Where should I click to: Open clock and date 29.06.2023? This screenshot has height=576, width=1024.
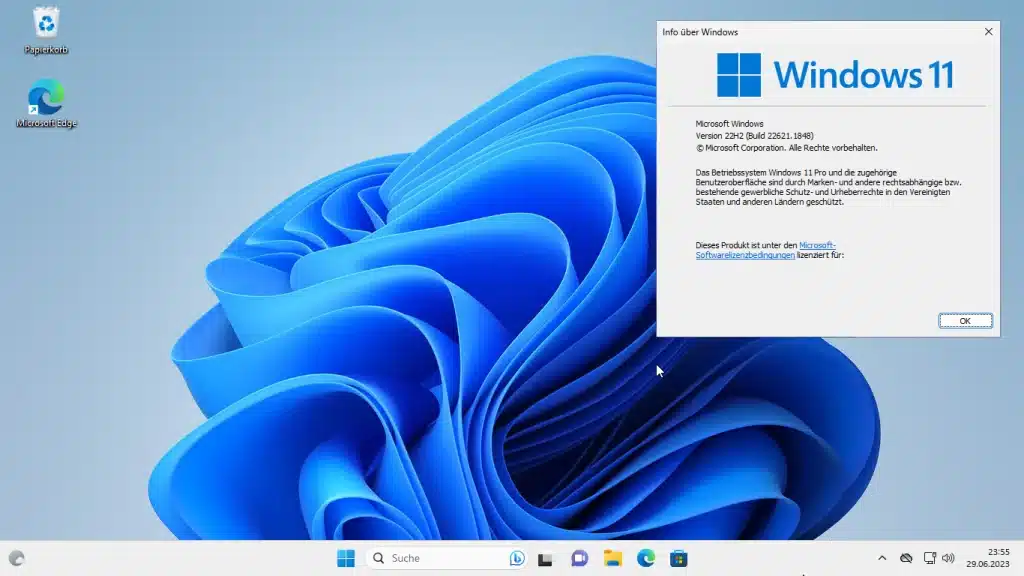point(988,558)
